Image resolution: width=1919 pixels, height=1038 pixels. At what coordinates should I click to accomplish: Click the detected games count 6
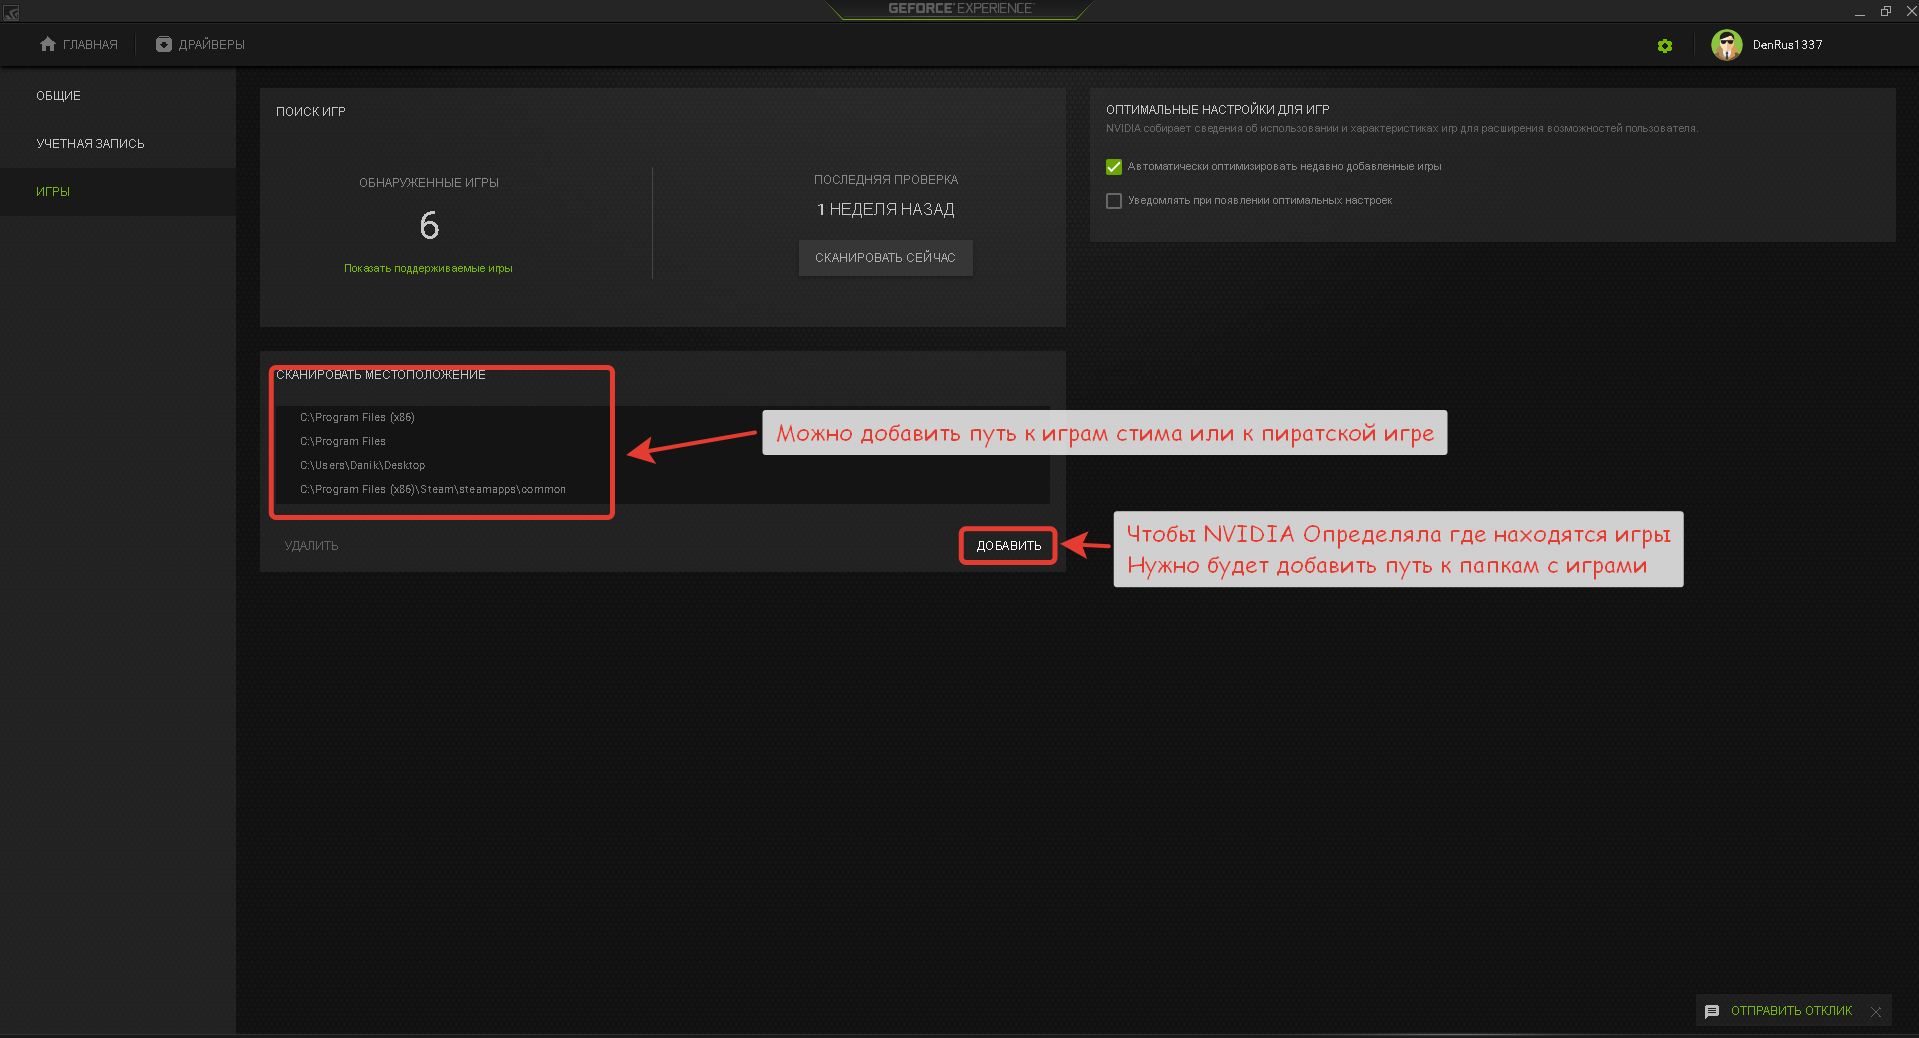429,225
